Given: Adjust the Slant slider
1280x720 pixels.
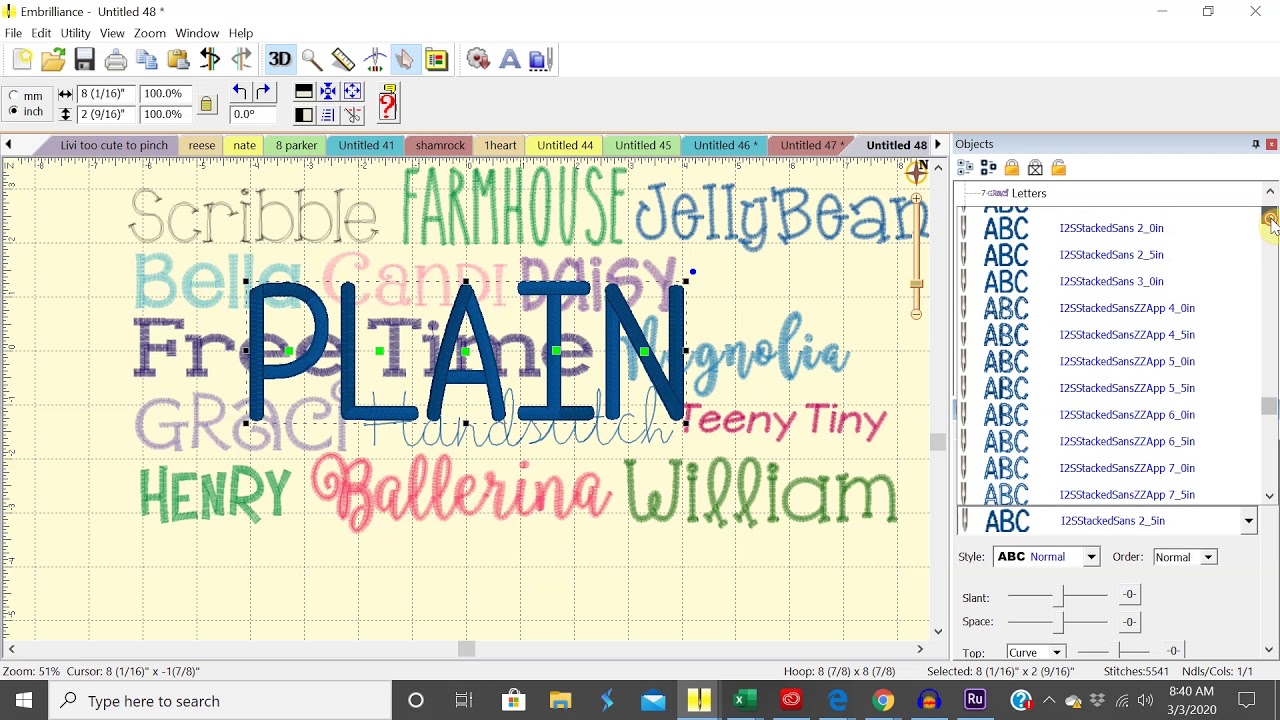Looking at the screenshot, I should click(1057, 595).
